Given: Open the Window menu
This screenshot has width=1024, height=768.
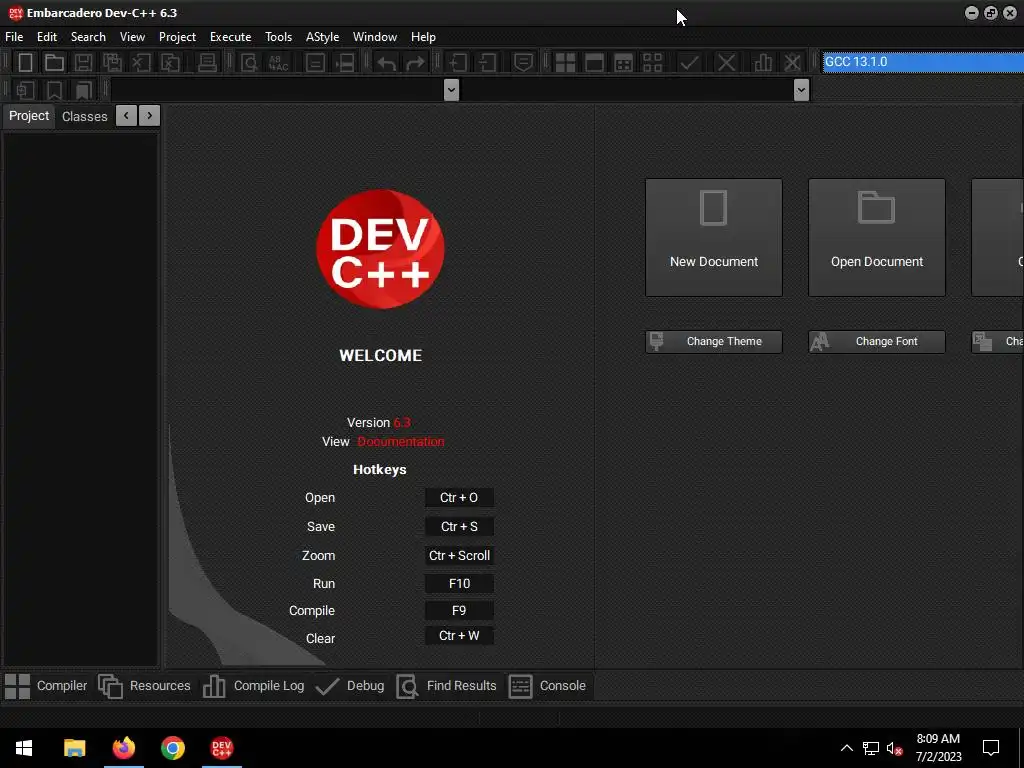Looking at the screenshot, I should 375,37.
